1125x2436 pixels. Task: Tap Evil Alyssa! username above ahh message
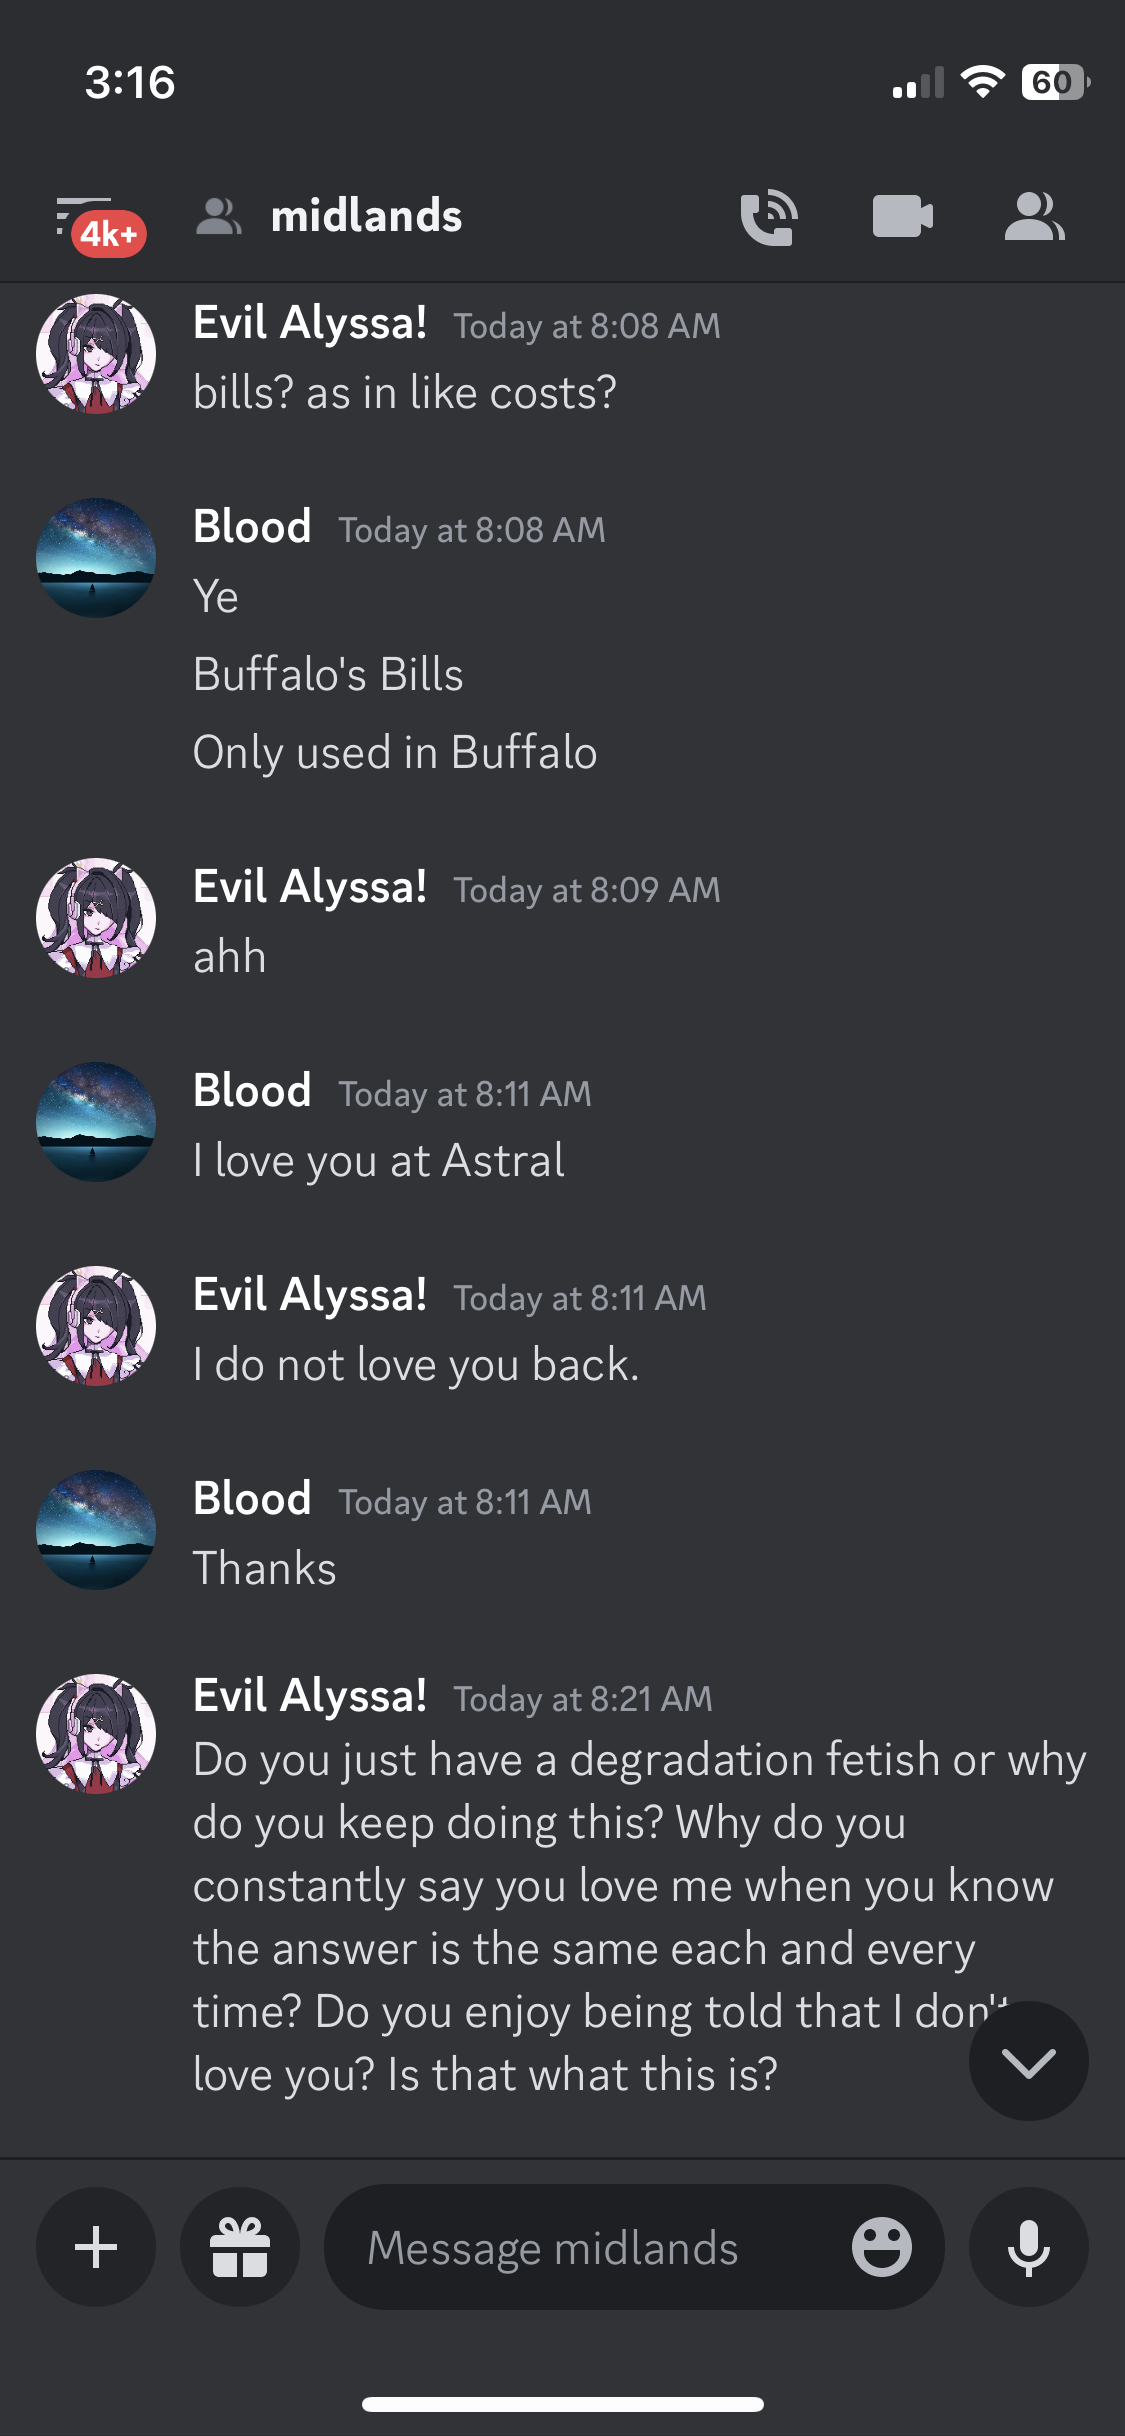310,887
